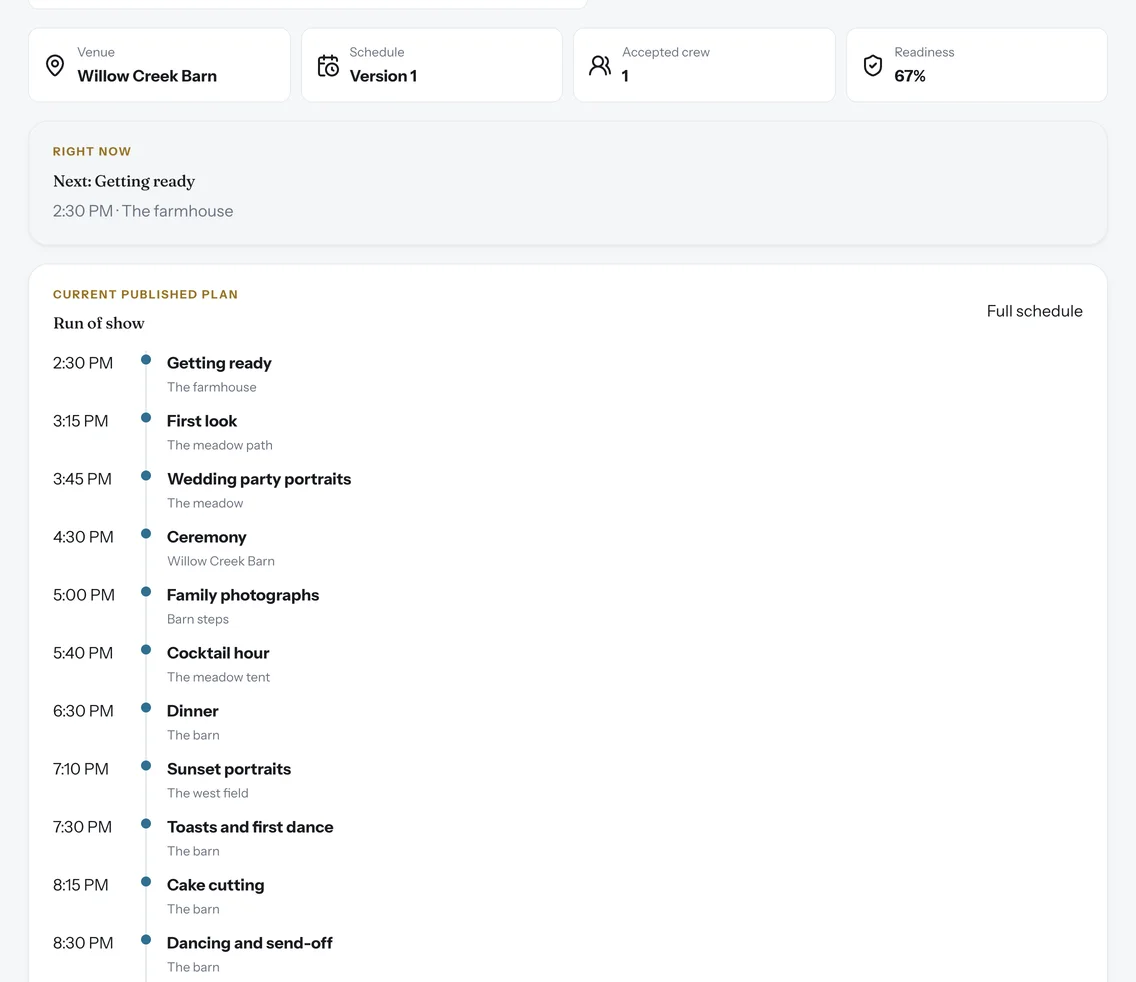Click the Barn steps location text
The image size is (1136, 982).
point(198,619)
